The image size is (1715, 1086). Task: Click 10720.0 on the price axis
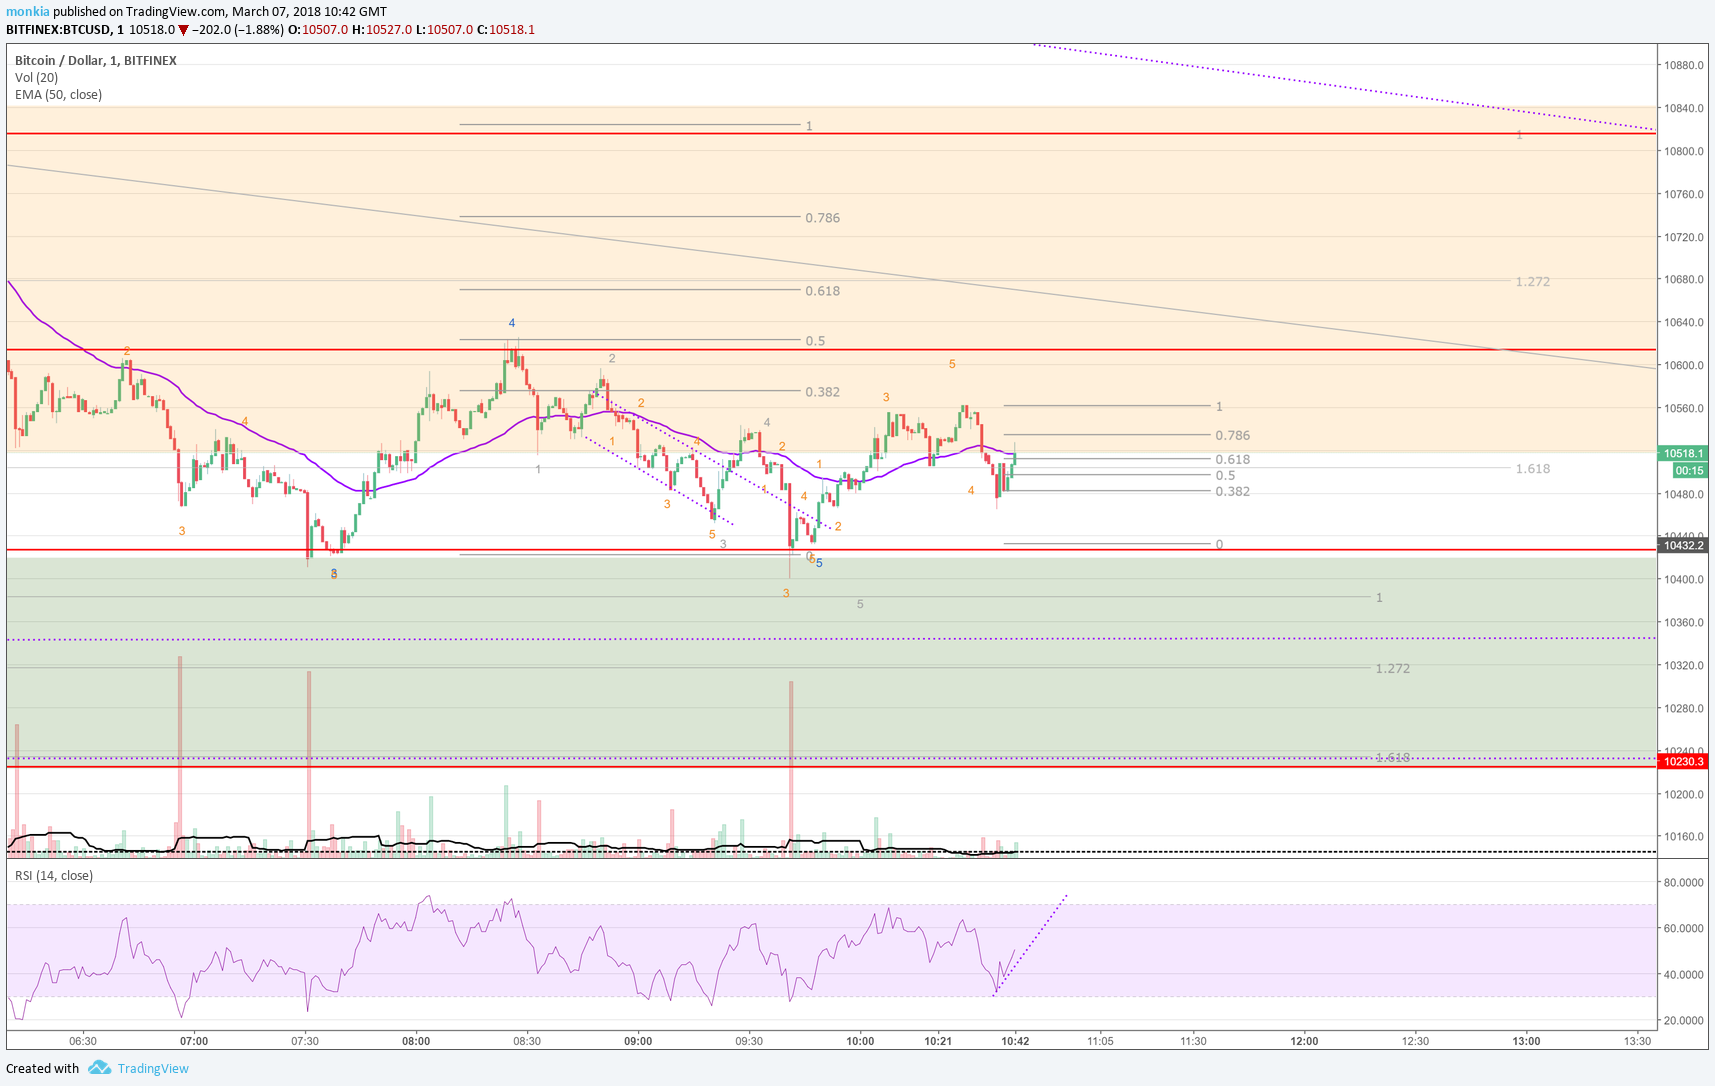click(x=1683, y=237)
